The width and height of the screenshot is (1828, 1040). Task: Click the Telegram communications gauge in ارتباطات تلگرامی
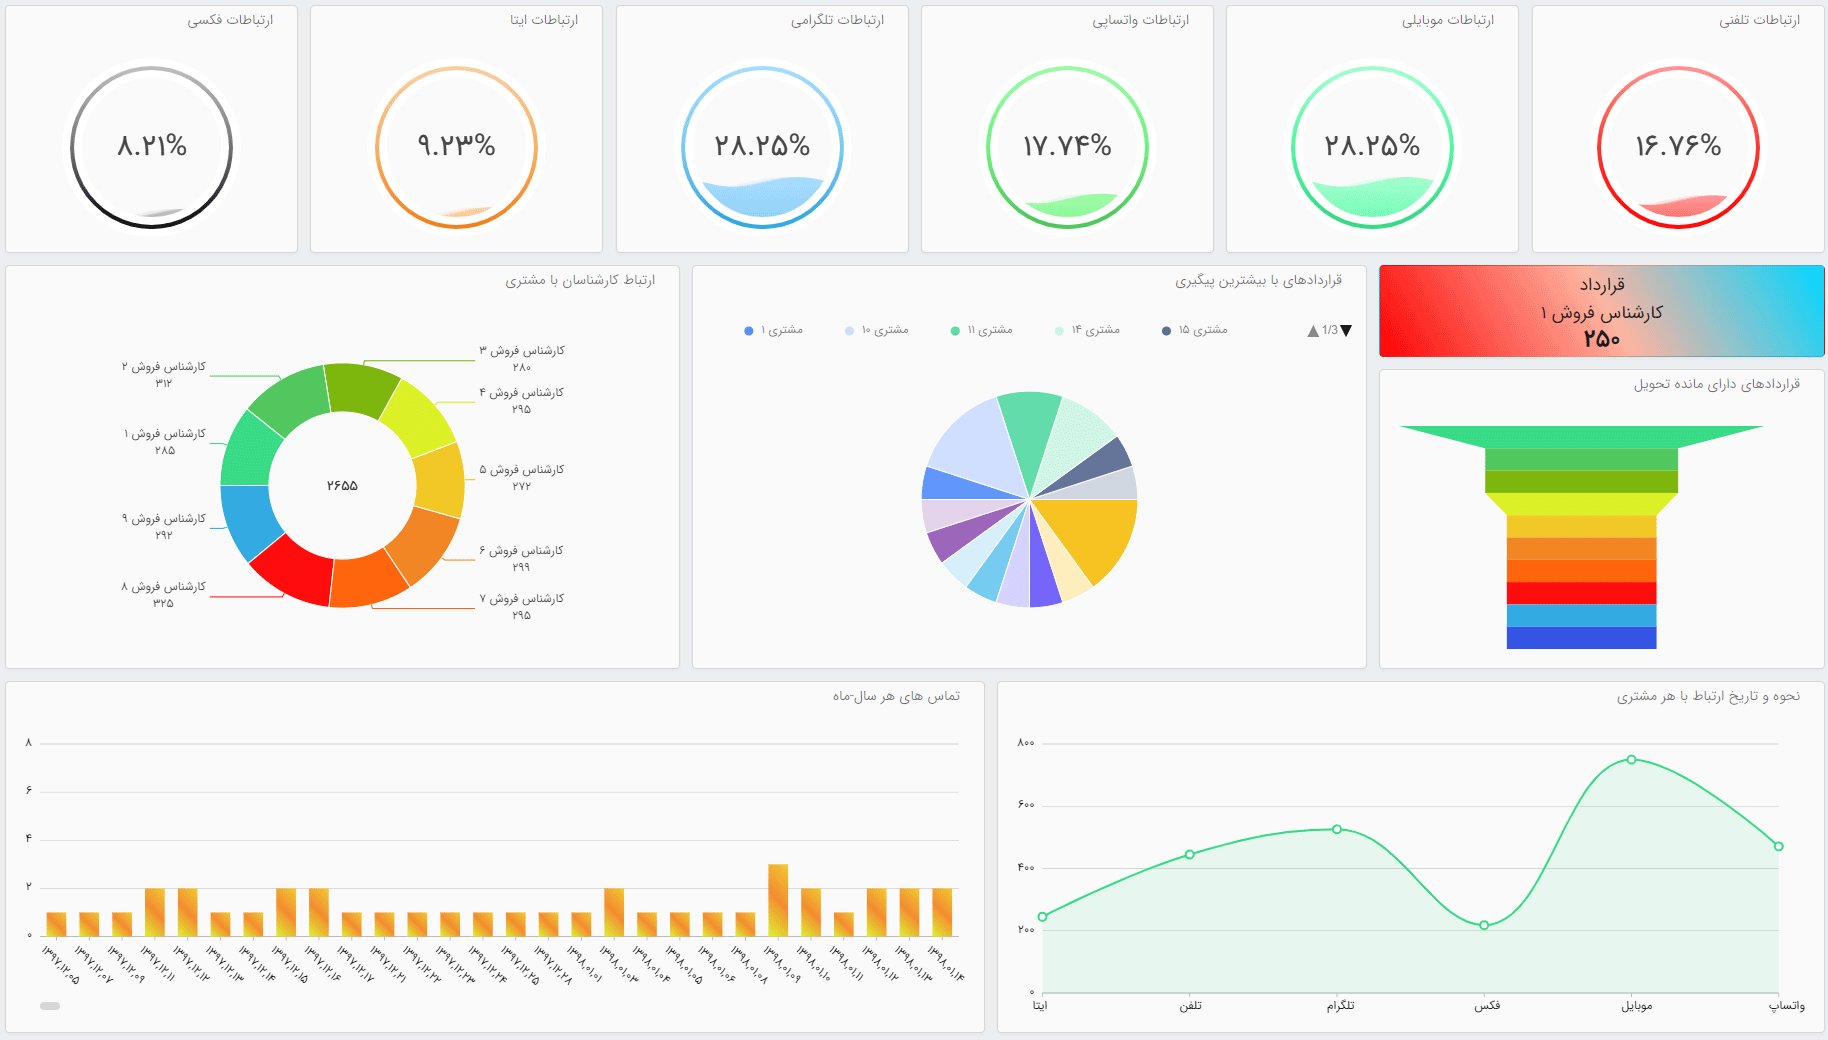[x=762, y=147]
